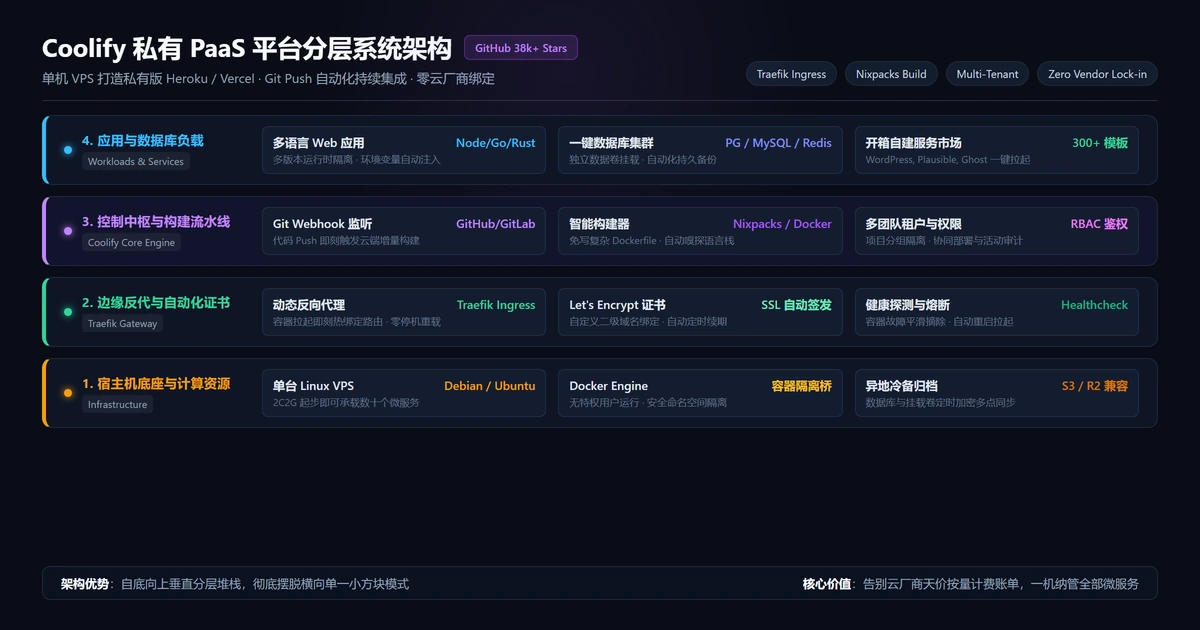Image resolution: width=1200 pixels, height=630 pixels.
Task: Click the Node/Go/Rust tag
Action: click(x=495, y=143)
